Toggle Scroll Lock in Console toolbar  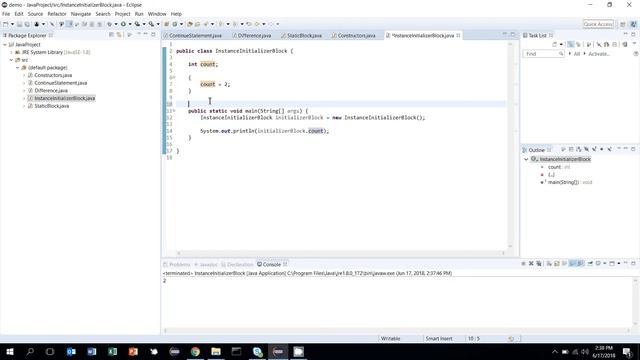tap(557, 264)
